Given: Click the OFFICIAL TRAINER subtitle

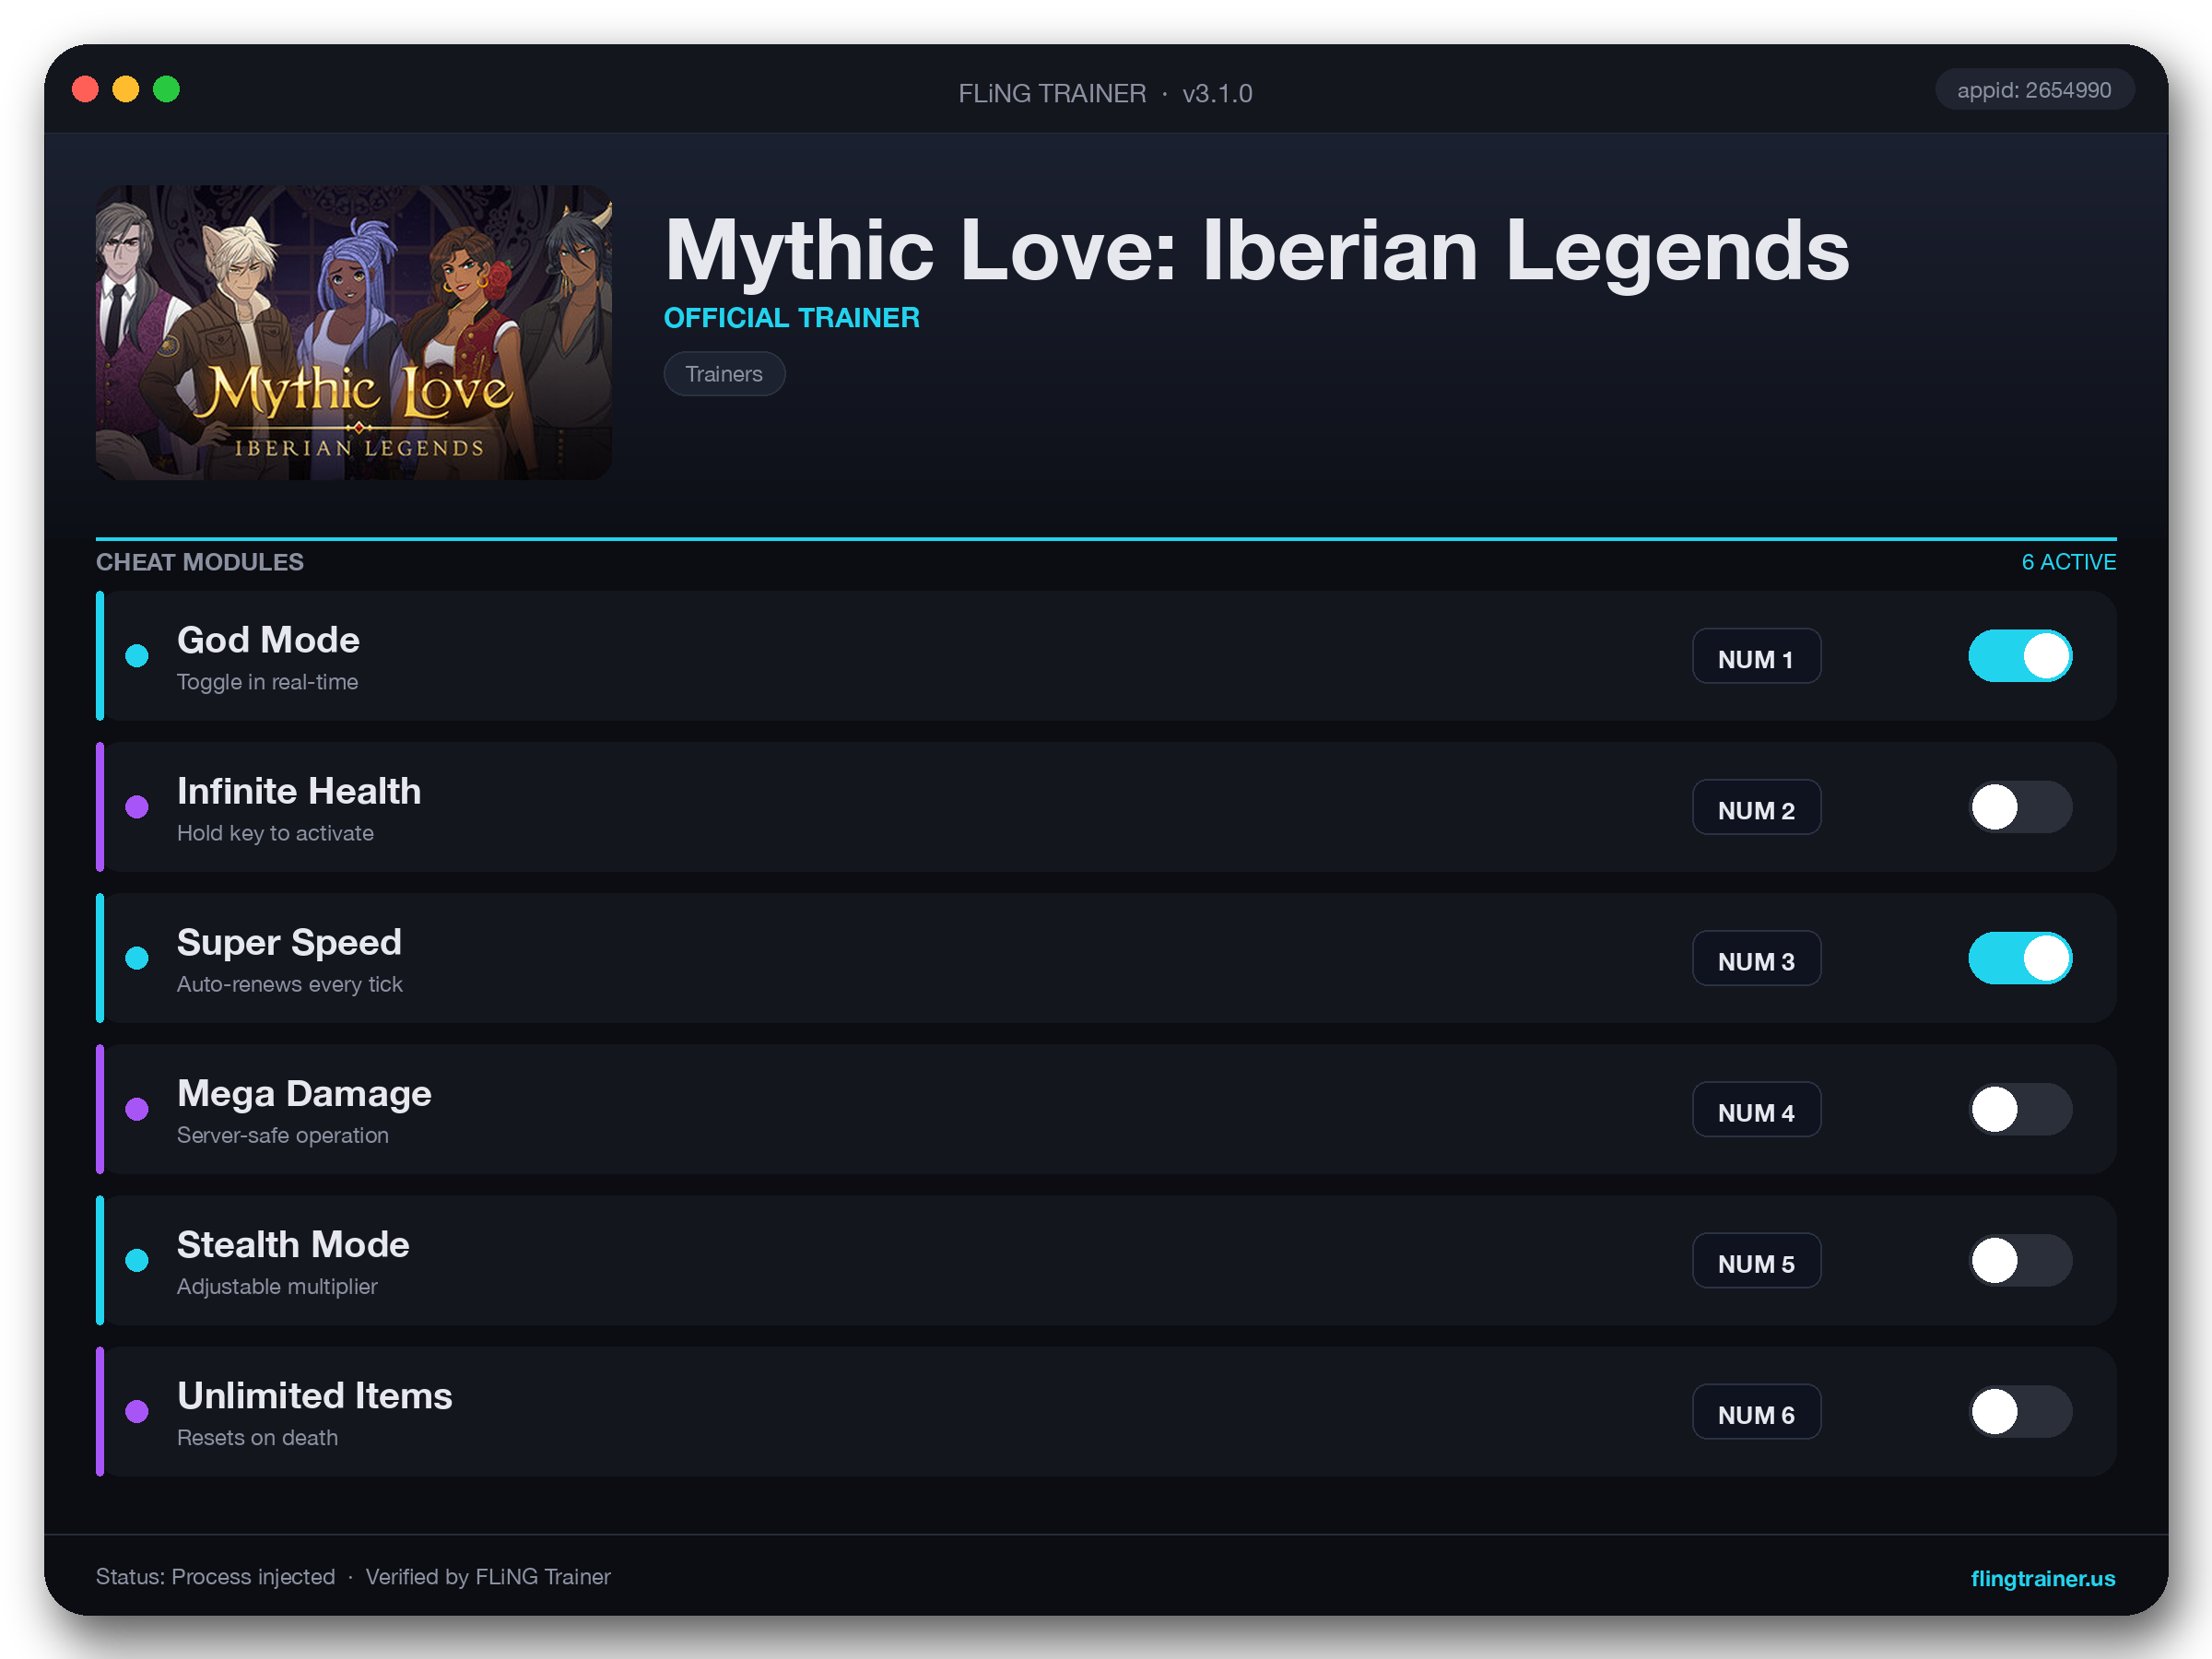Looking at the screenshot, I should tap(791, 318).
